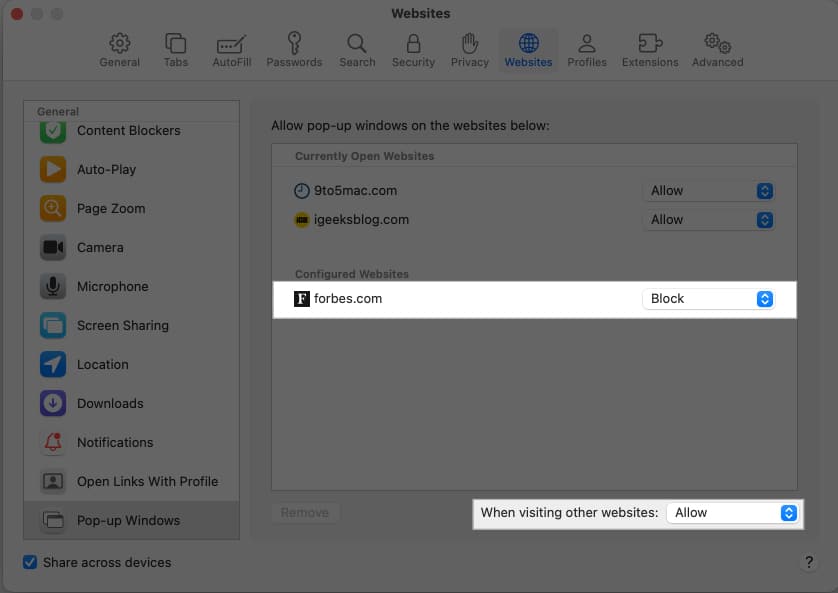
Task: Open the Advanced gears icon
Action: point(717,43)
